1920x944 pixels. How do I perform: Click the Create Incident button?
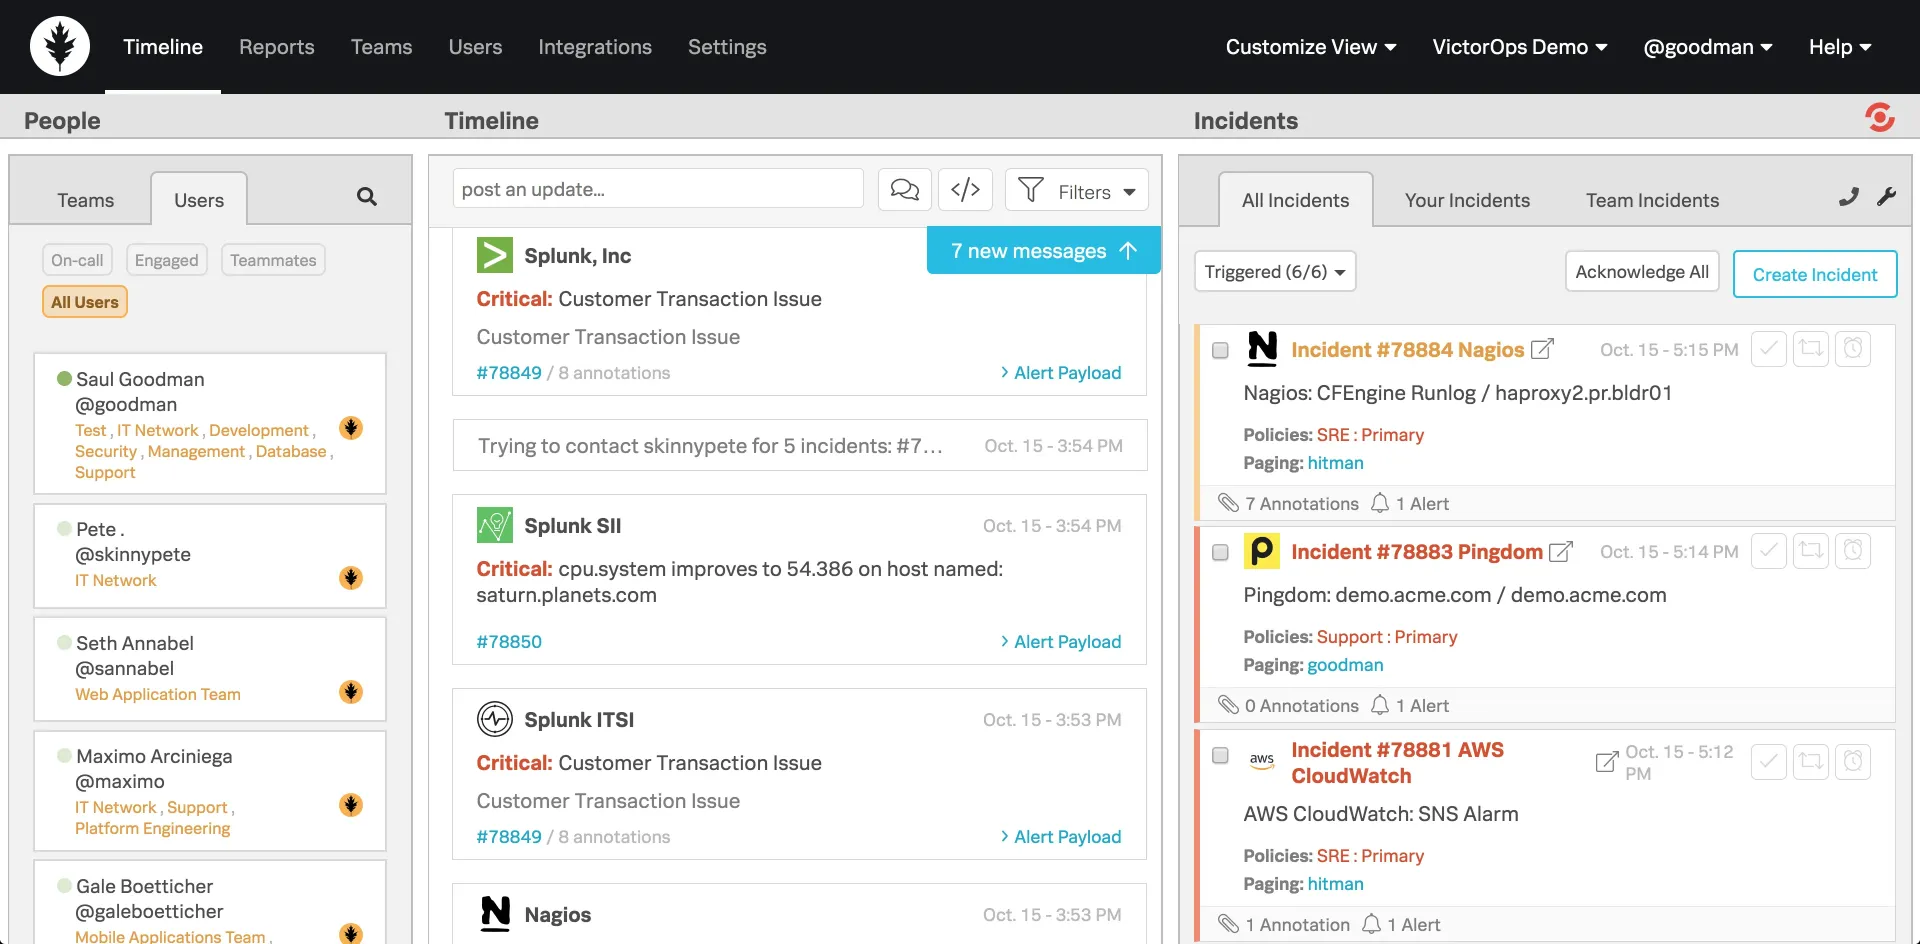point(1815,274)
